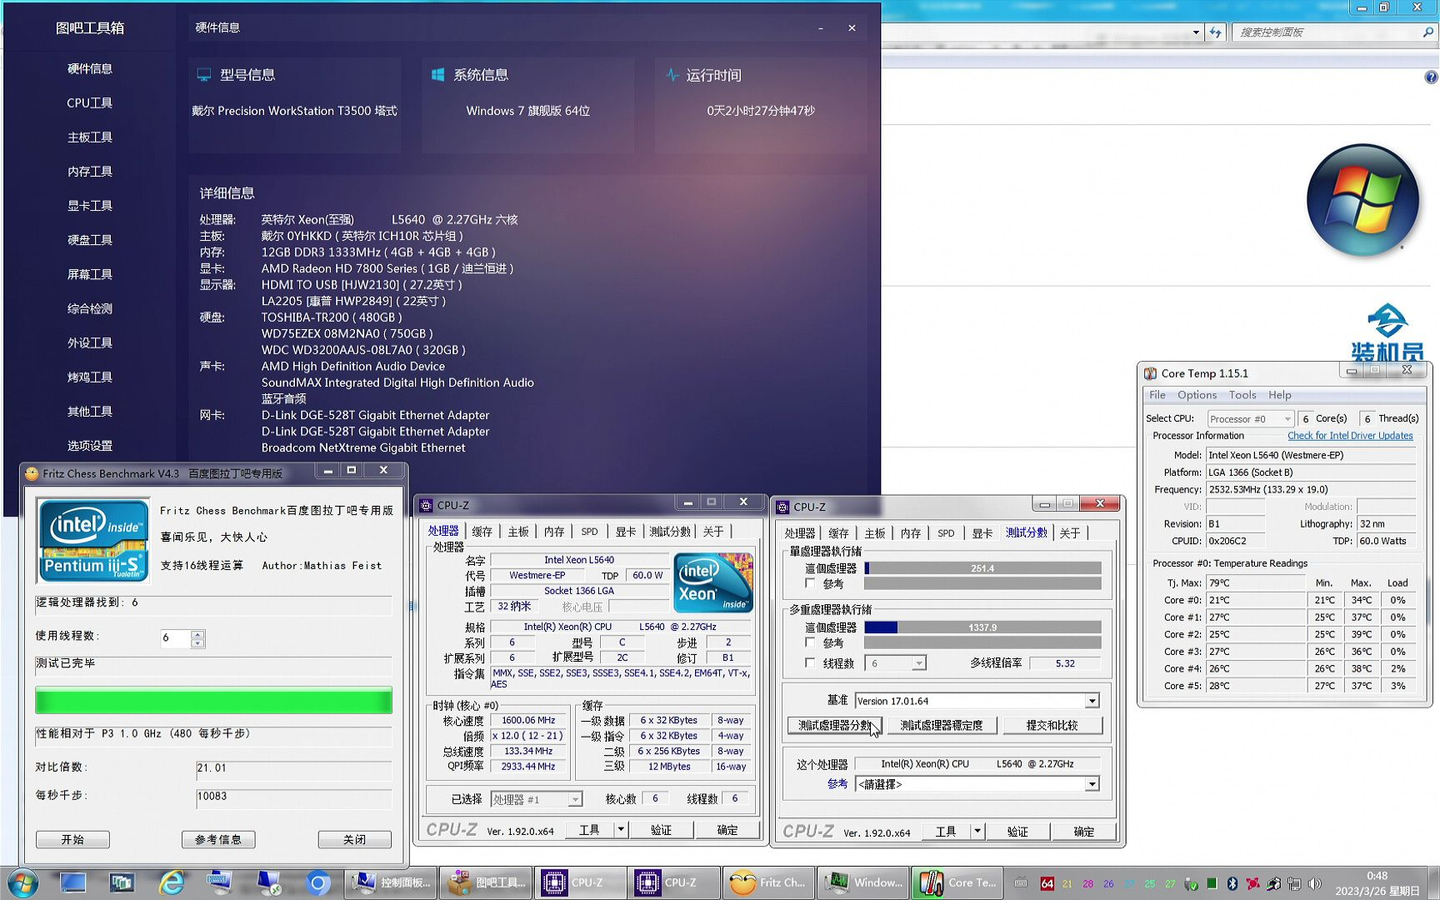This screenshot has width=1440, height=900.
Task: Click a CPU-Z icon on the taskbar
Action: tap(580, 883)
